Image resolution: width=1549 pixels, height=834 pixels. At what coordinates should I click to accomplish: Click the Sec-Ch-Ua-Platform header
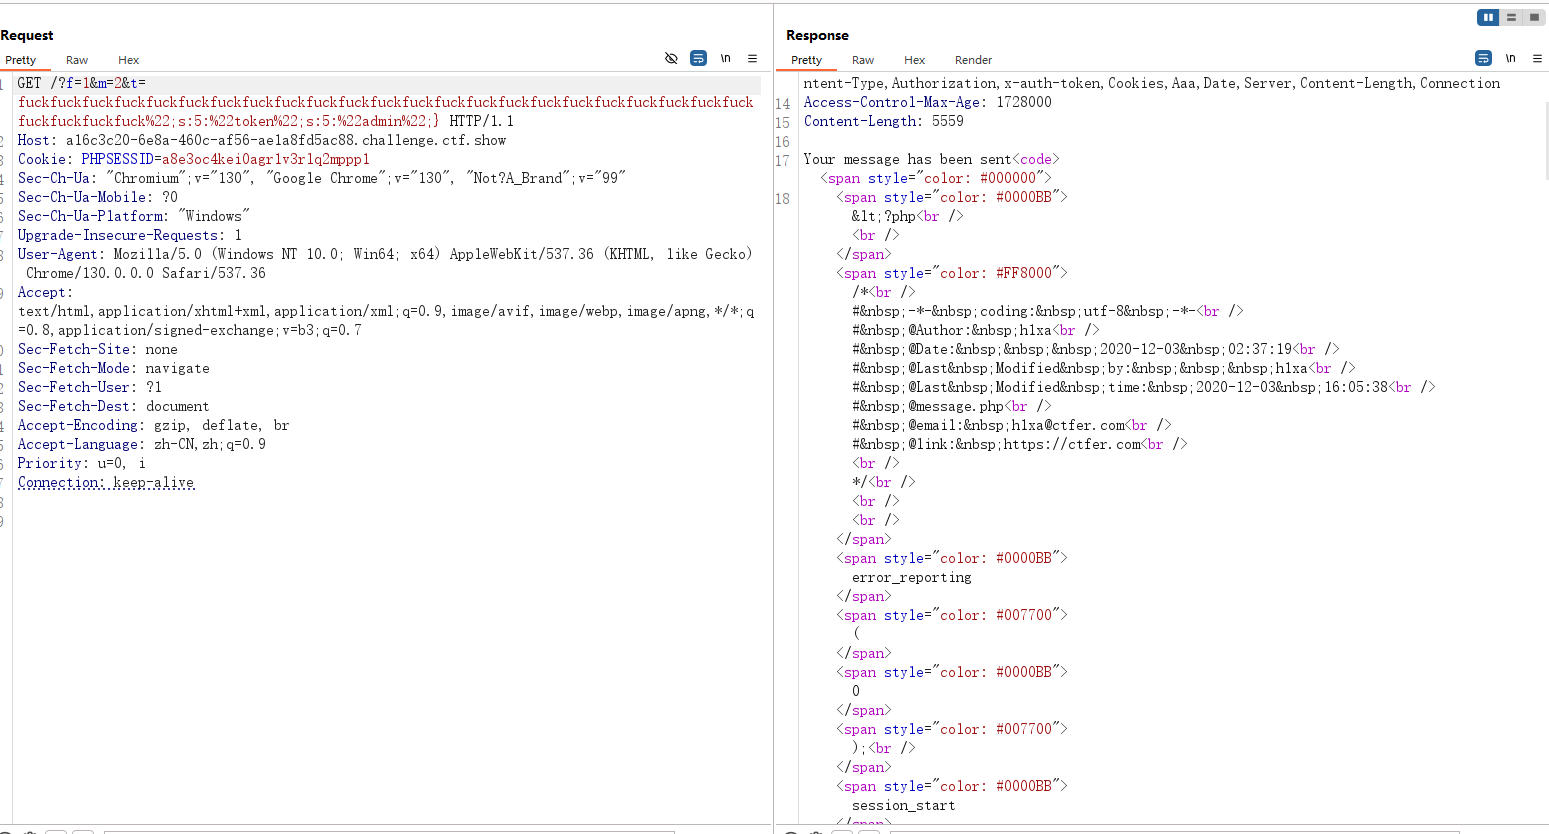133,216
